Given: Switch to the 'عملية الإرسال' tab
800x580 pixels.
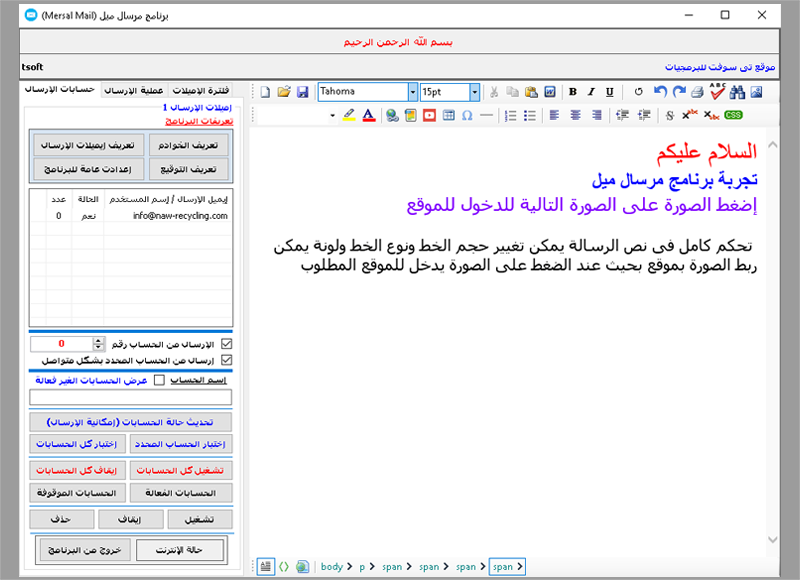Looking at the screenshot, I should click(134, 90).
